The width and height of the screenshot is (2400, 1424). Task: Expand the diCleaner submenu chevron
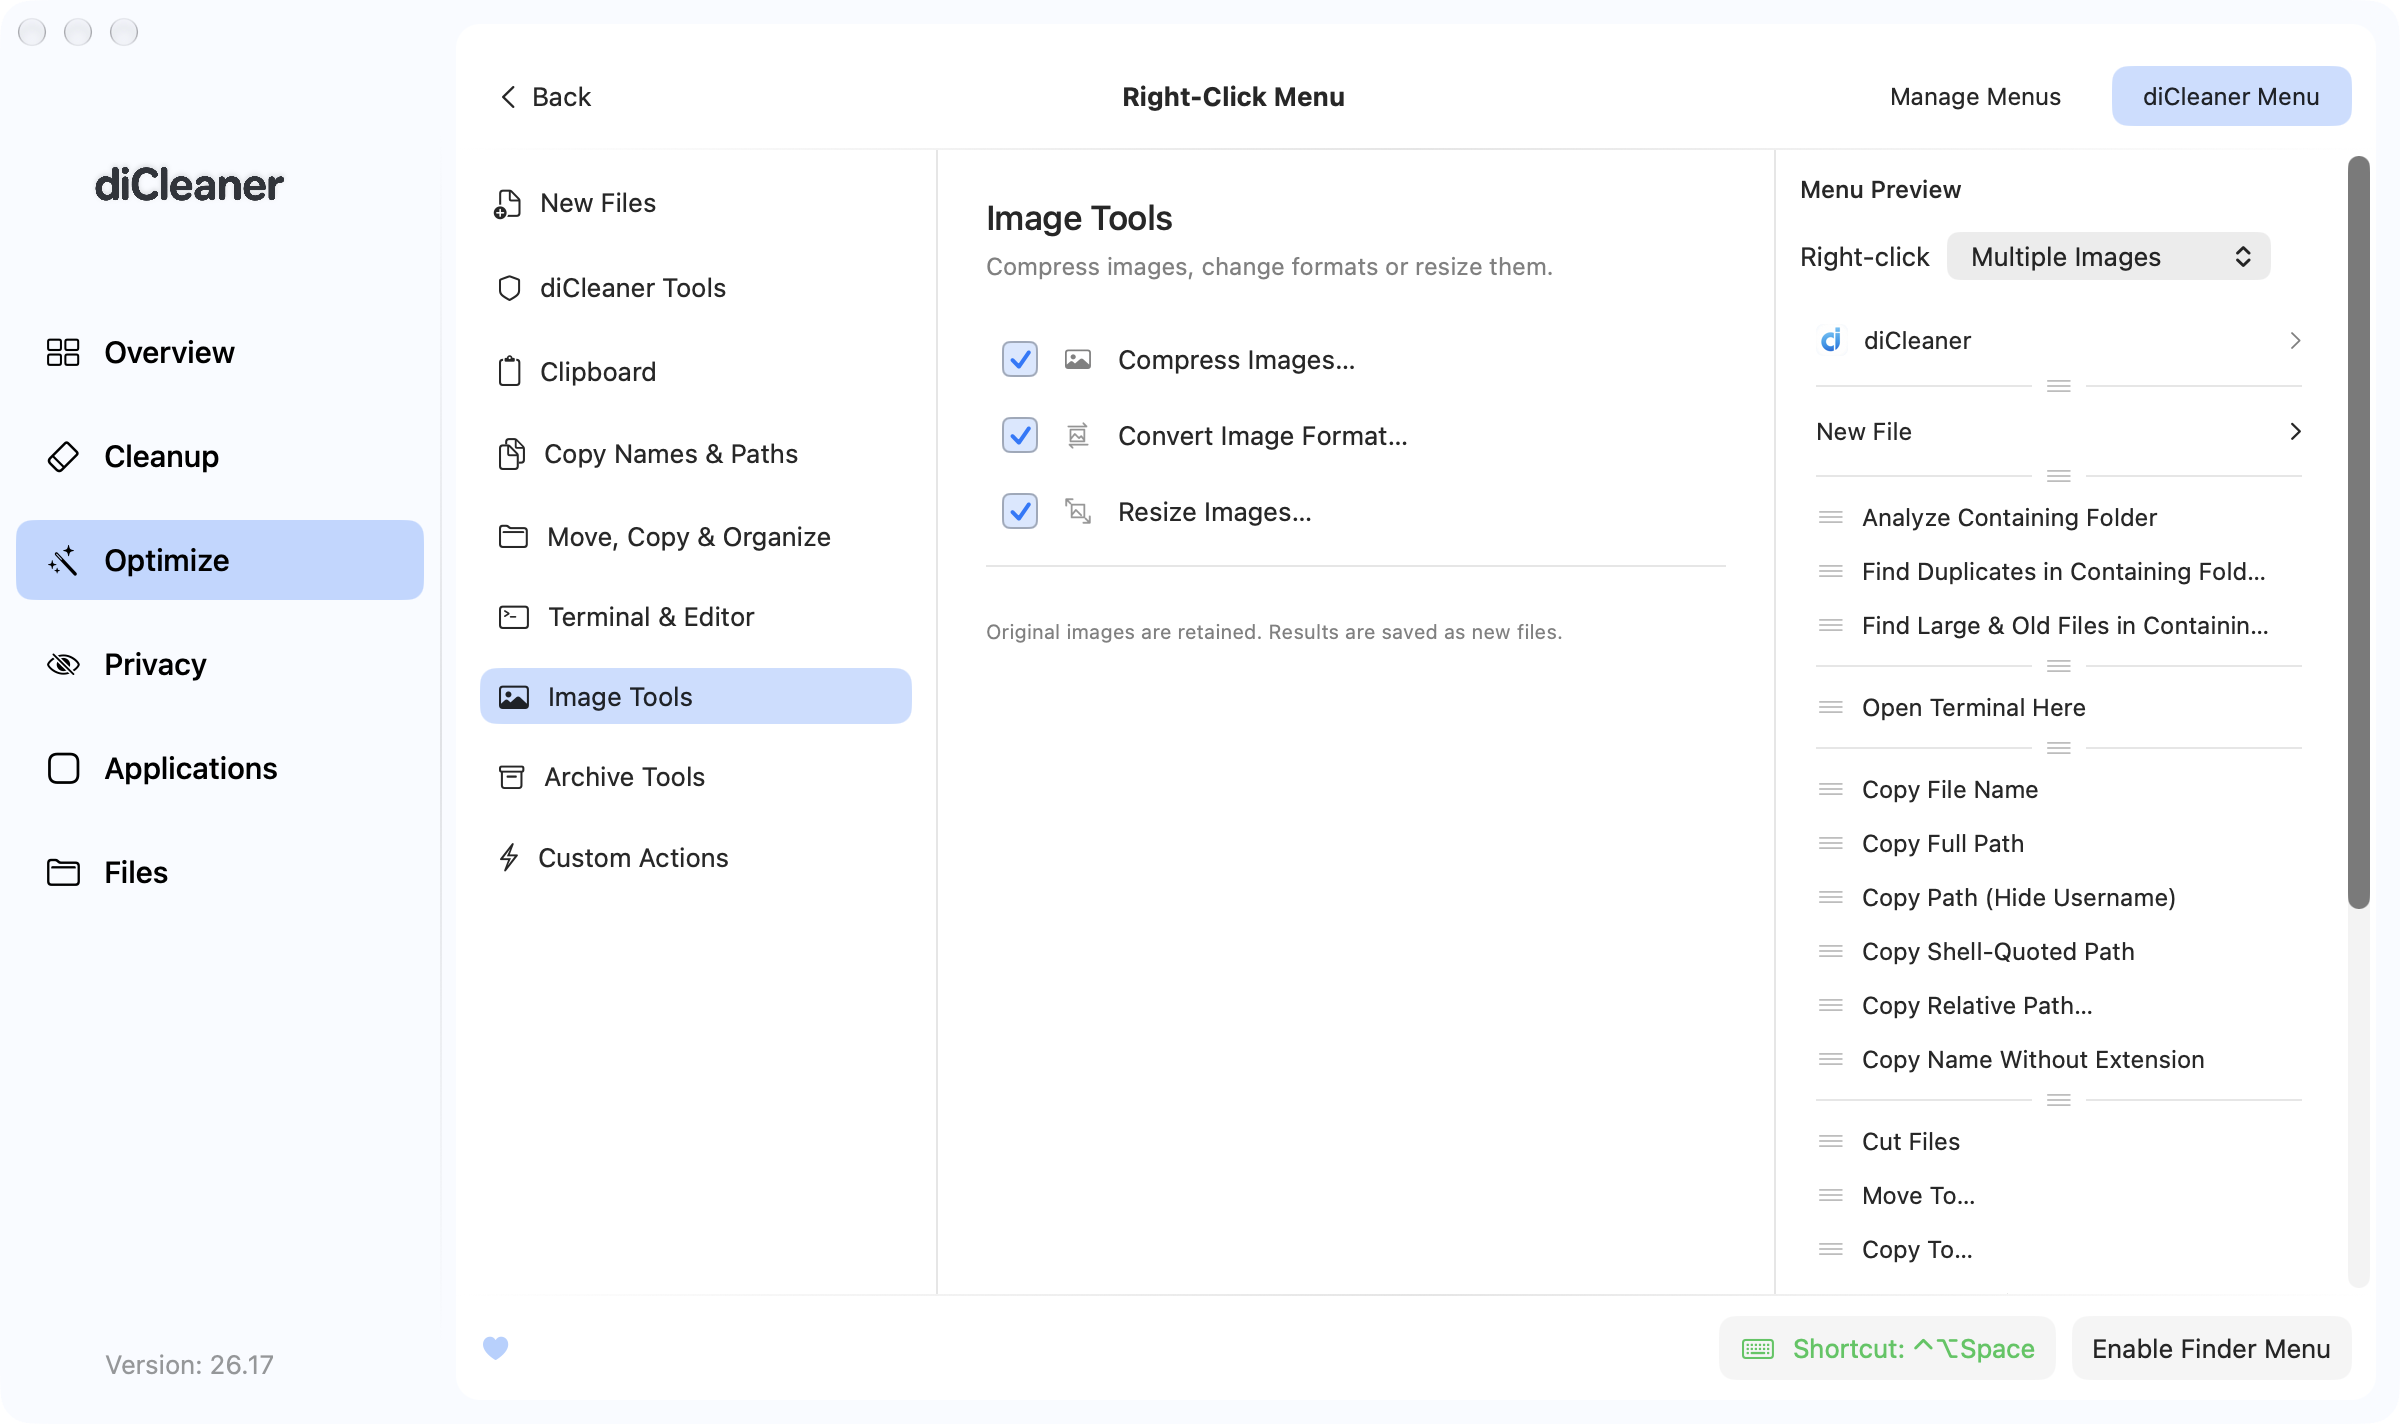pyautogui.click(x=2295, y=341)
